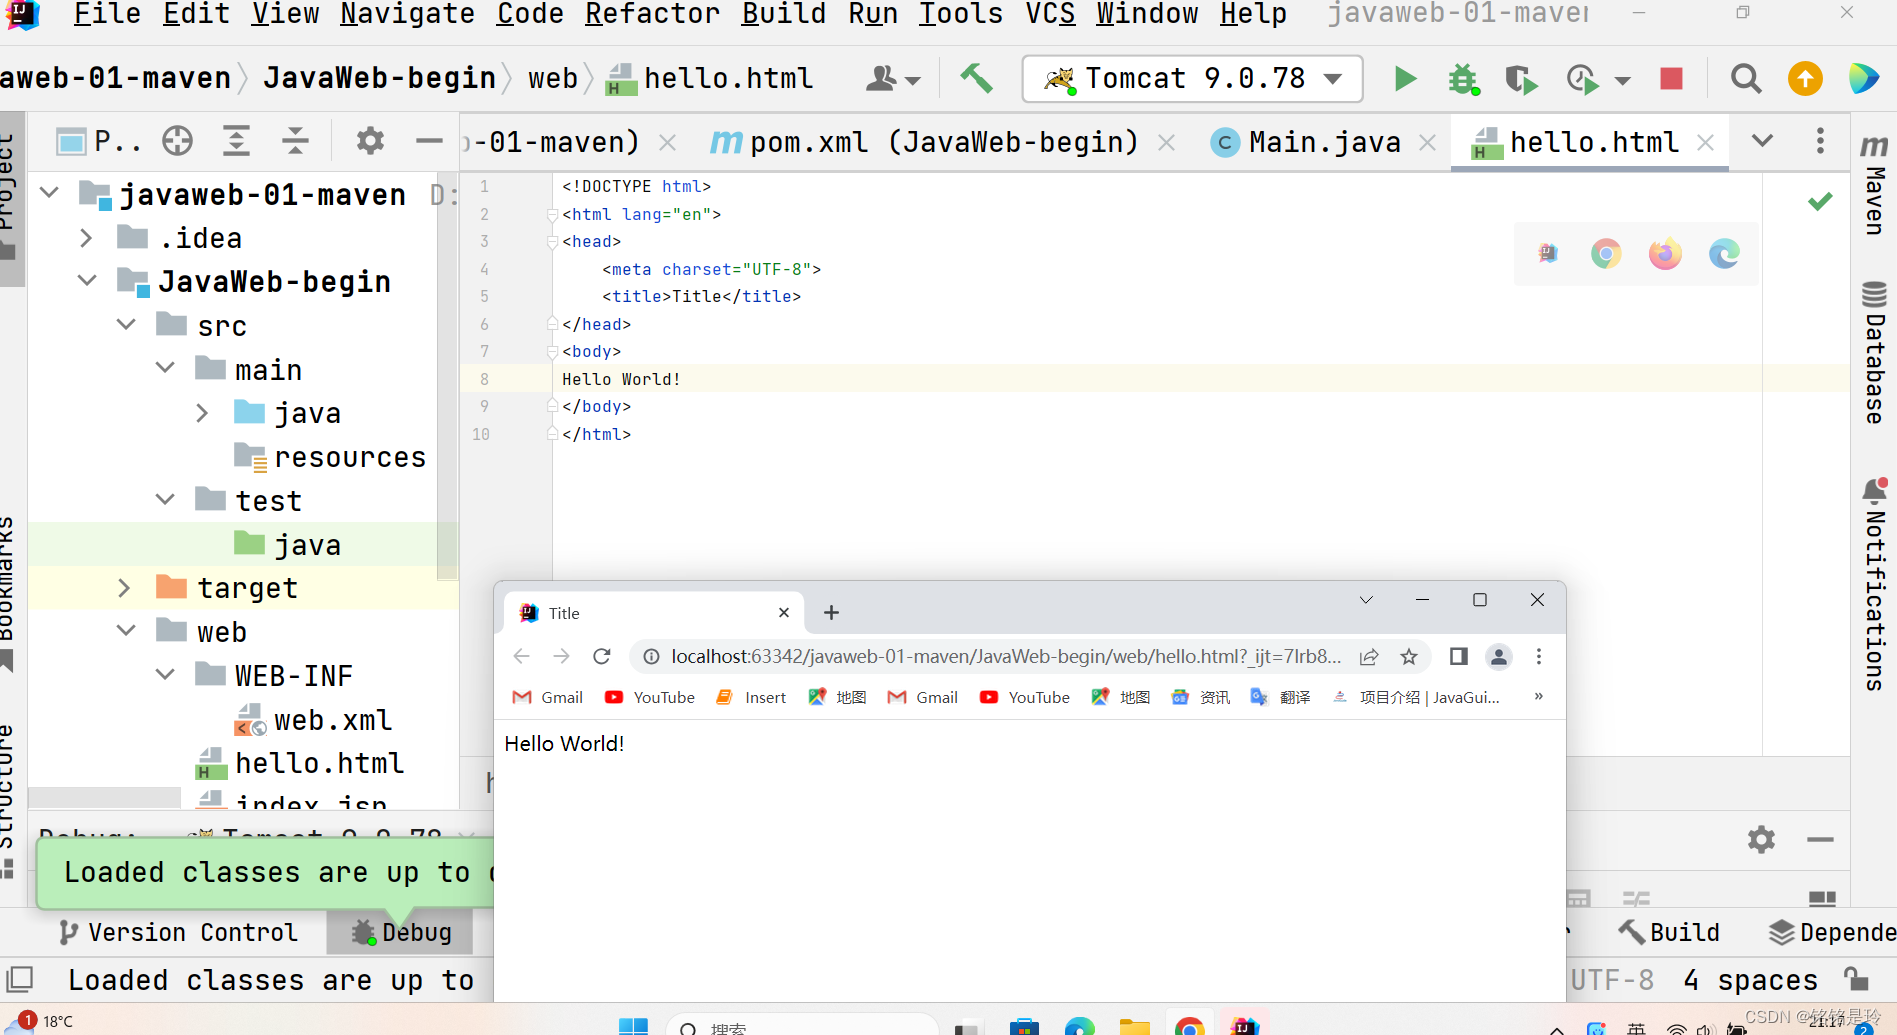The image size is (1897, 1035).
Task: Select hello.html in project tree
Action: [x=300, y=763]
